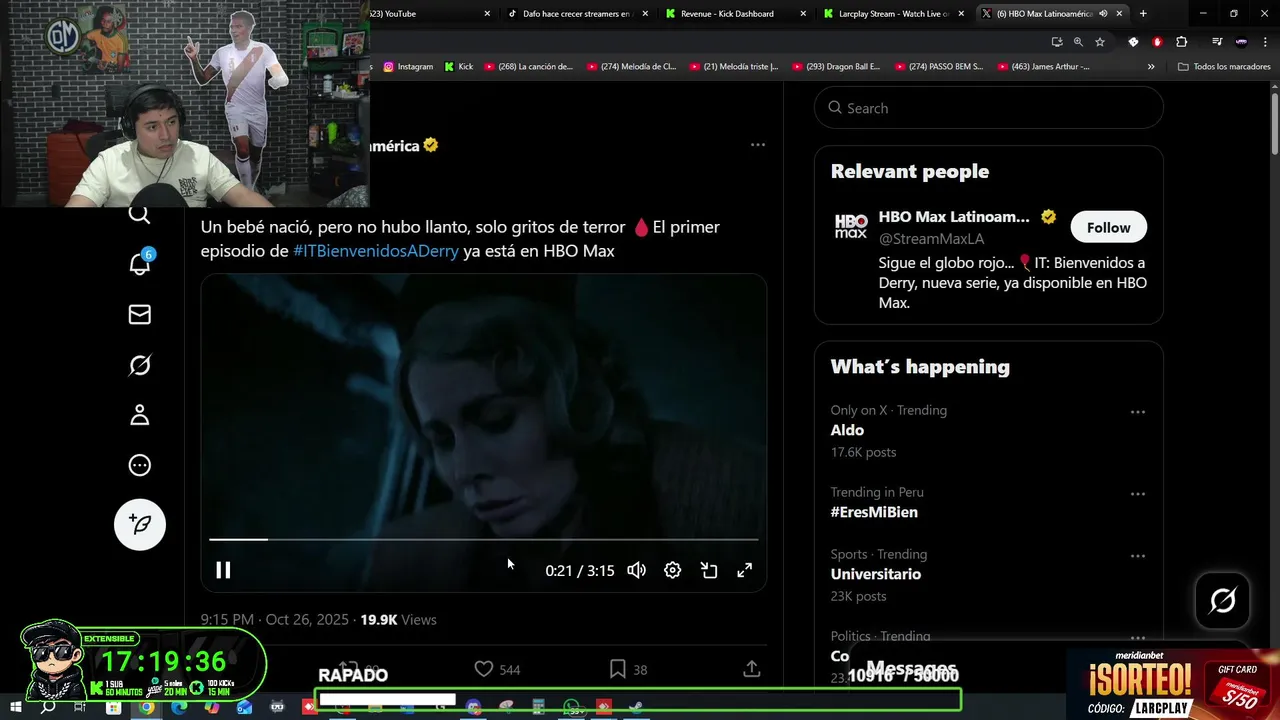
Task: Open Grok from the left sidebar
Action: pos(140,365)
